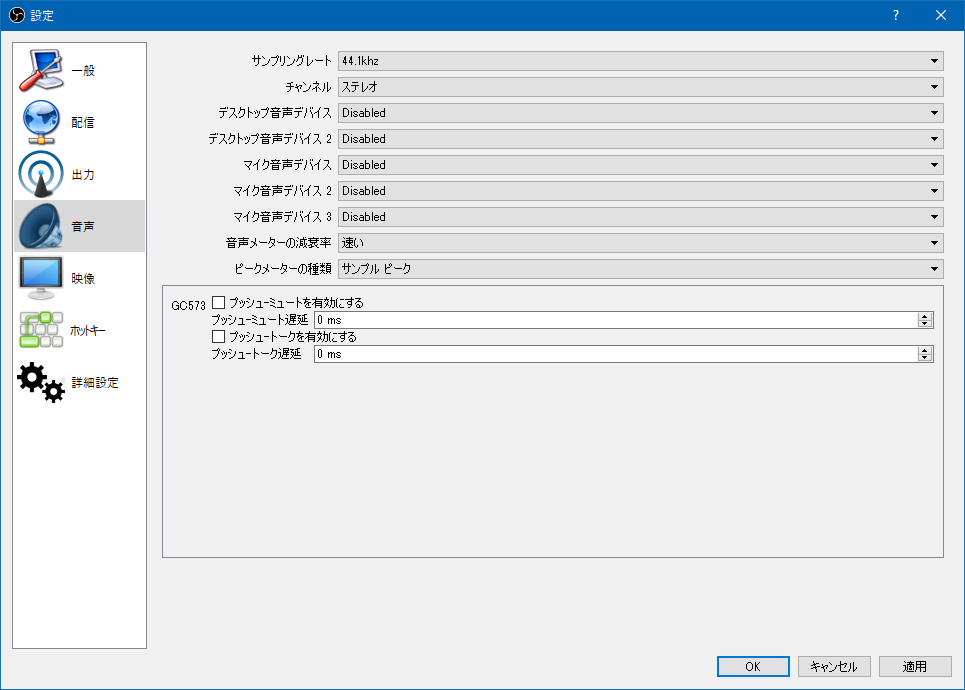Image resolution: width=965 pixels, height=690 pixels.
Task: Expand the デスクトップ音声デバイス 2 dropdown
Action: coord(641,138)
